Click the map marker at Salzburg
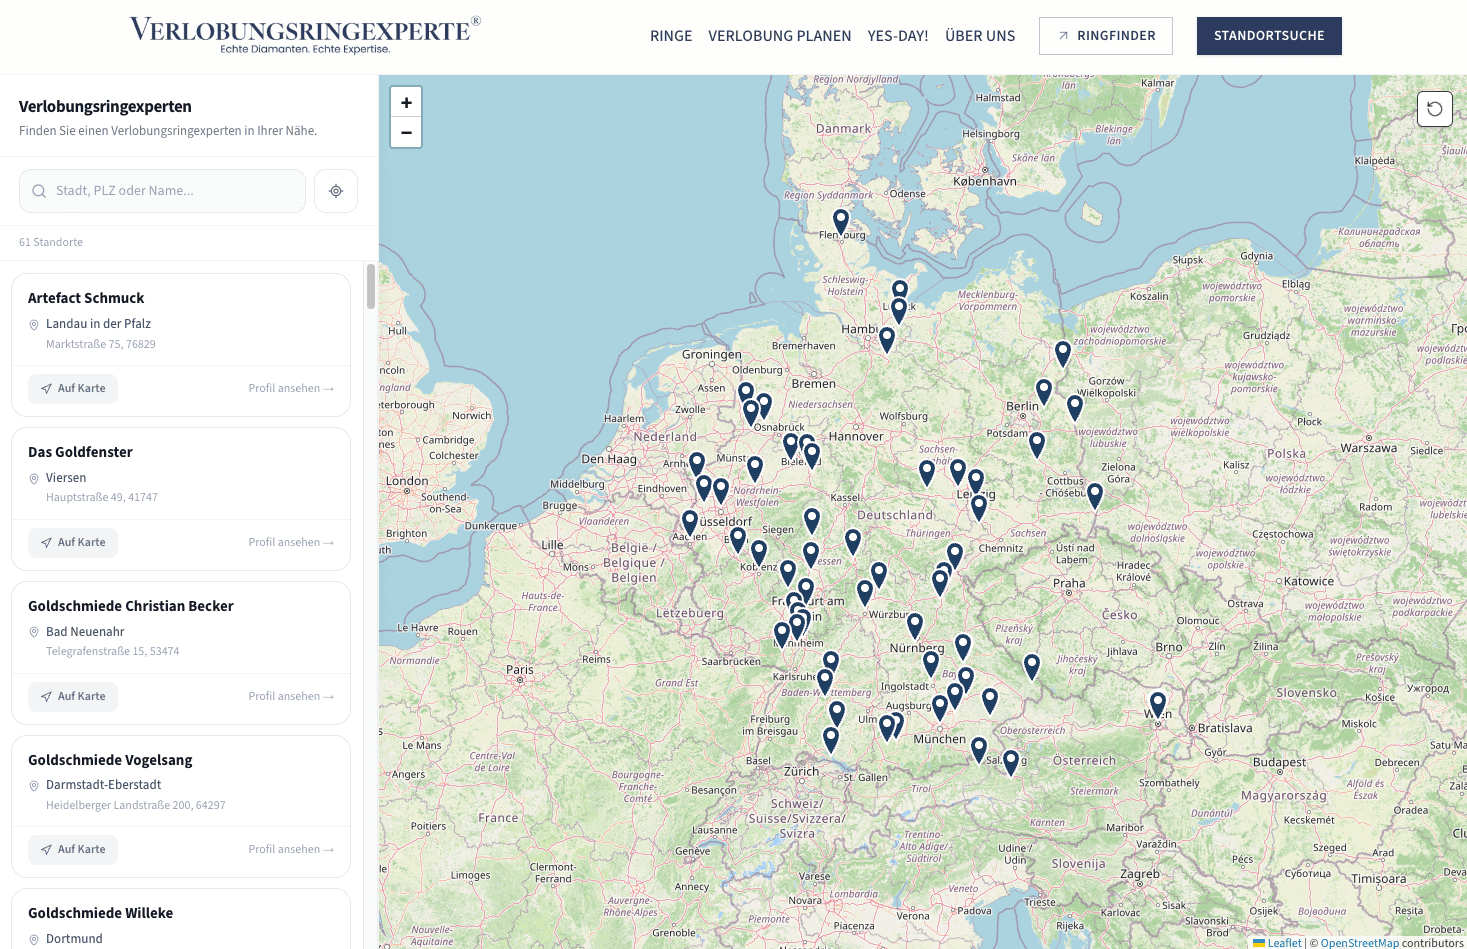 tap(1011, 763)
